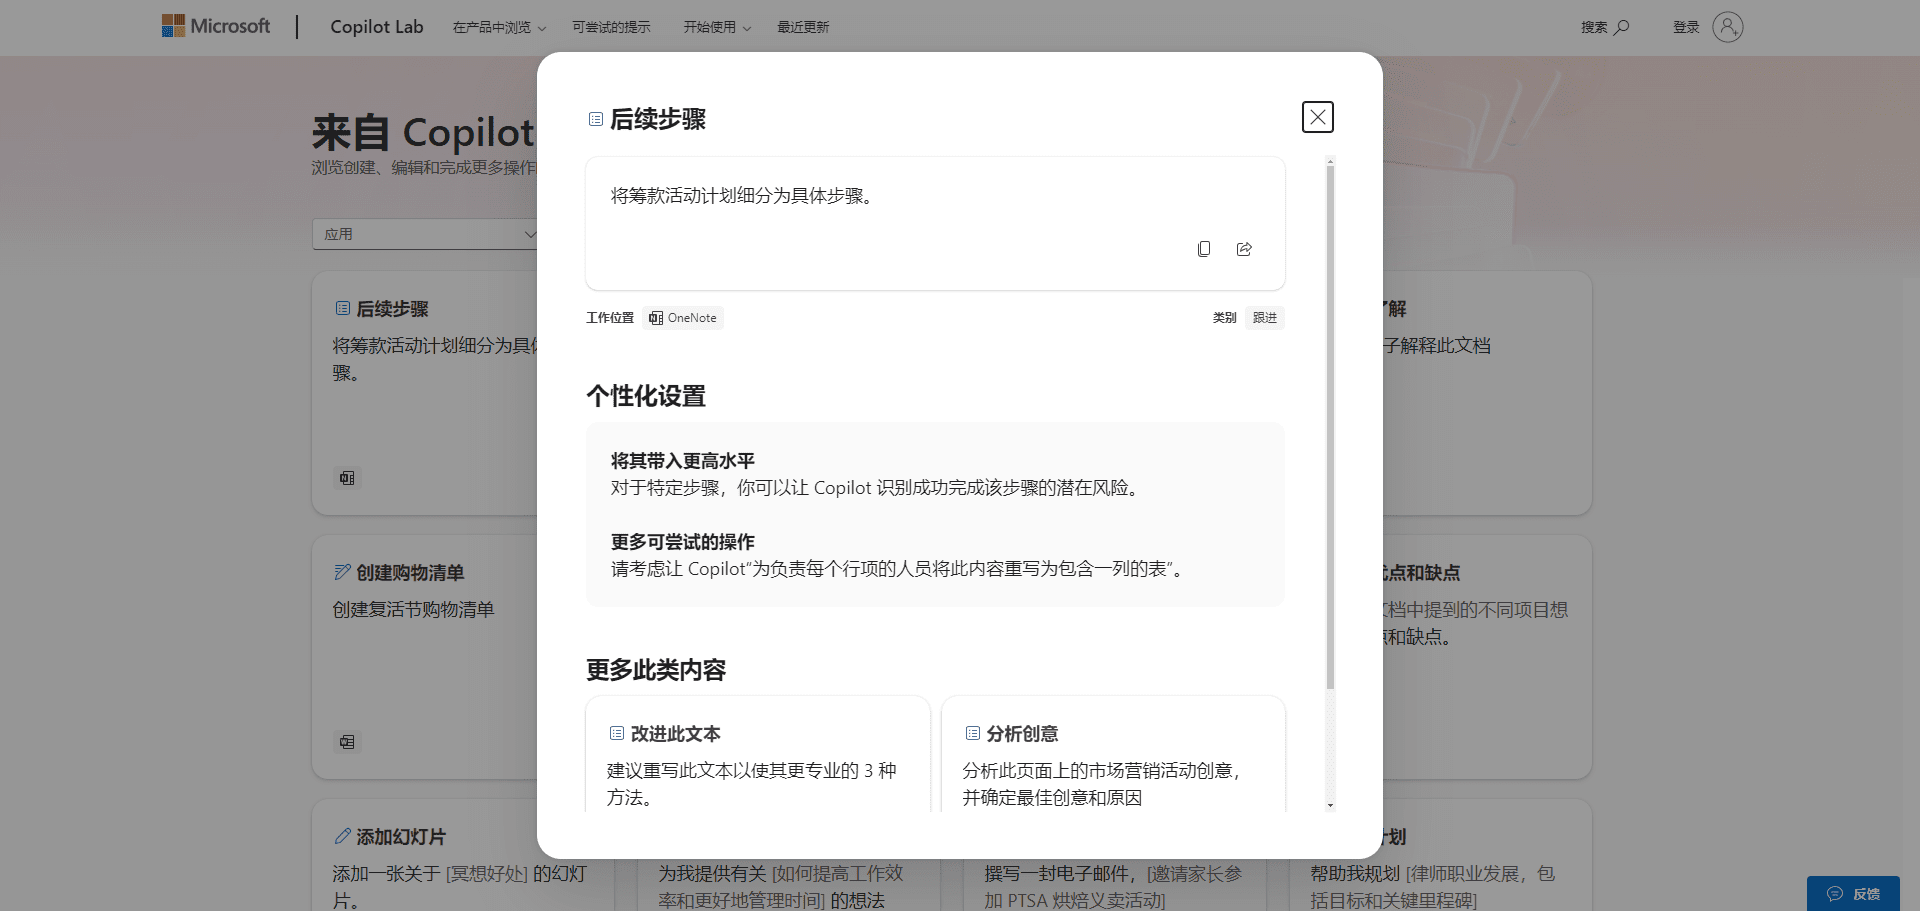Select the 跟进 category tag
This screenshot has width=1920, height=911.
click(x=1265, y=318)
